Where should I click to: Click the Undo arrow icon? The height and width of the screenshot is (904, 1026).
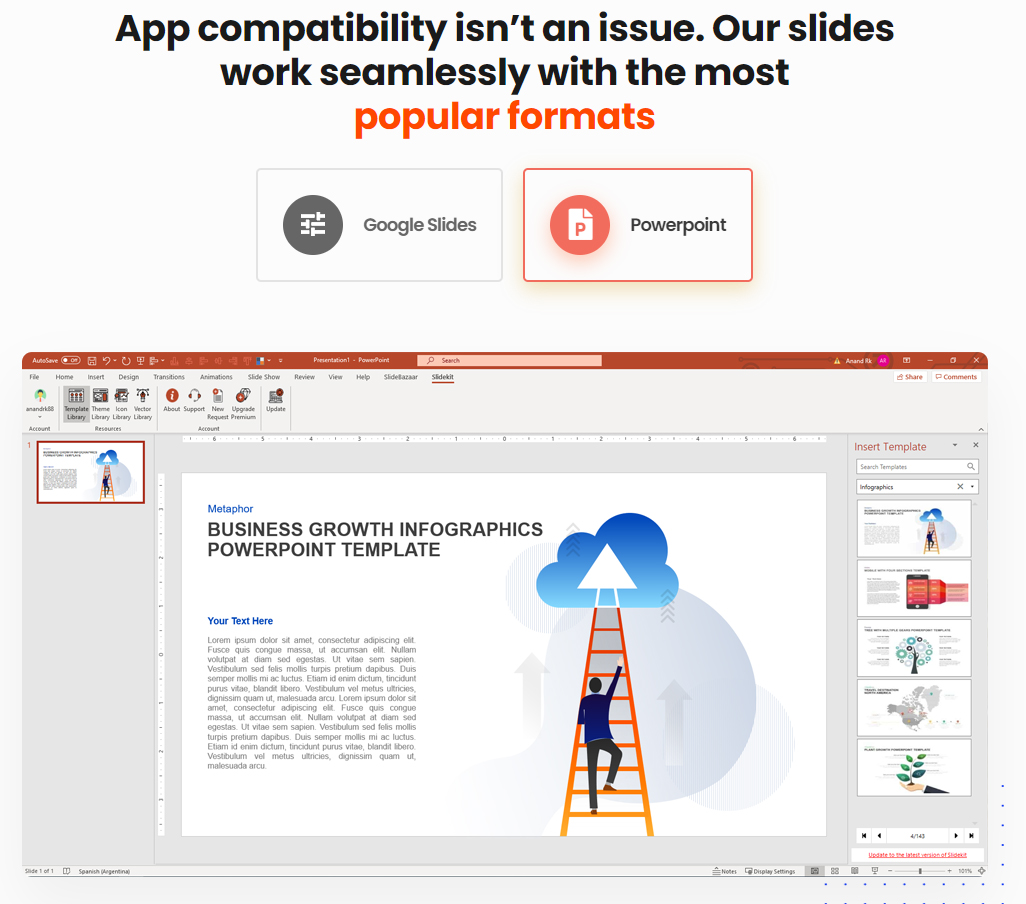pyautogui.click(x=107, y=360)
